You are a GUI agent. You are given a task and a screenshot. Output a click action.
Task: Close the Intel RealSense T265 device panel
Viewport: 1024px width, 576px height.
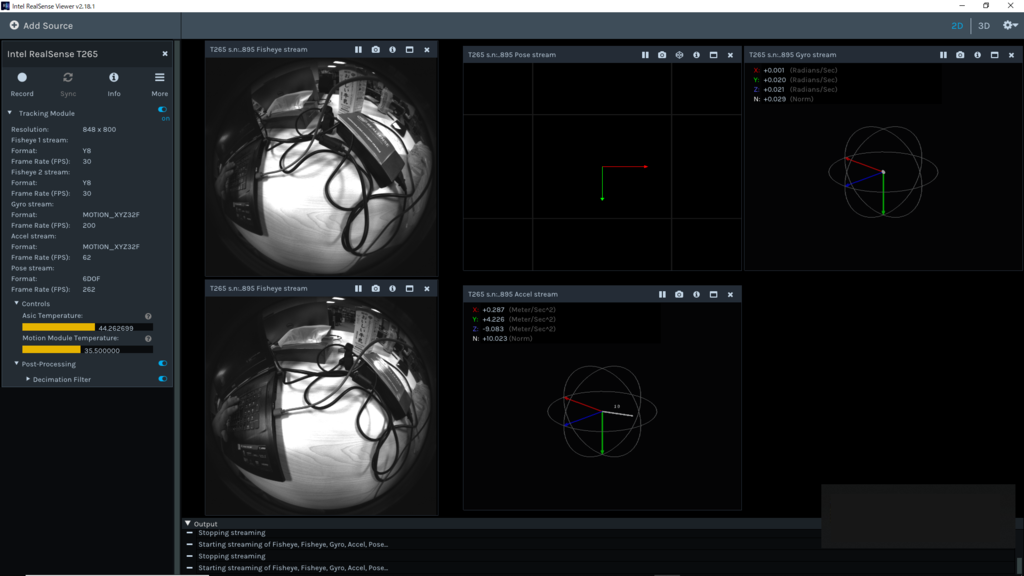coord(165,54)
